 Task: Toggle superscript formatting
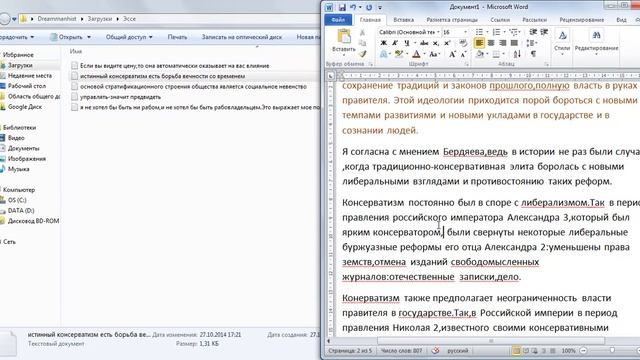click(447, 43)
